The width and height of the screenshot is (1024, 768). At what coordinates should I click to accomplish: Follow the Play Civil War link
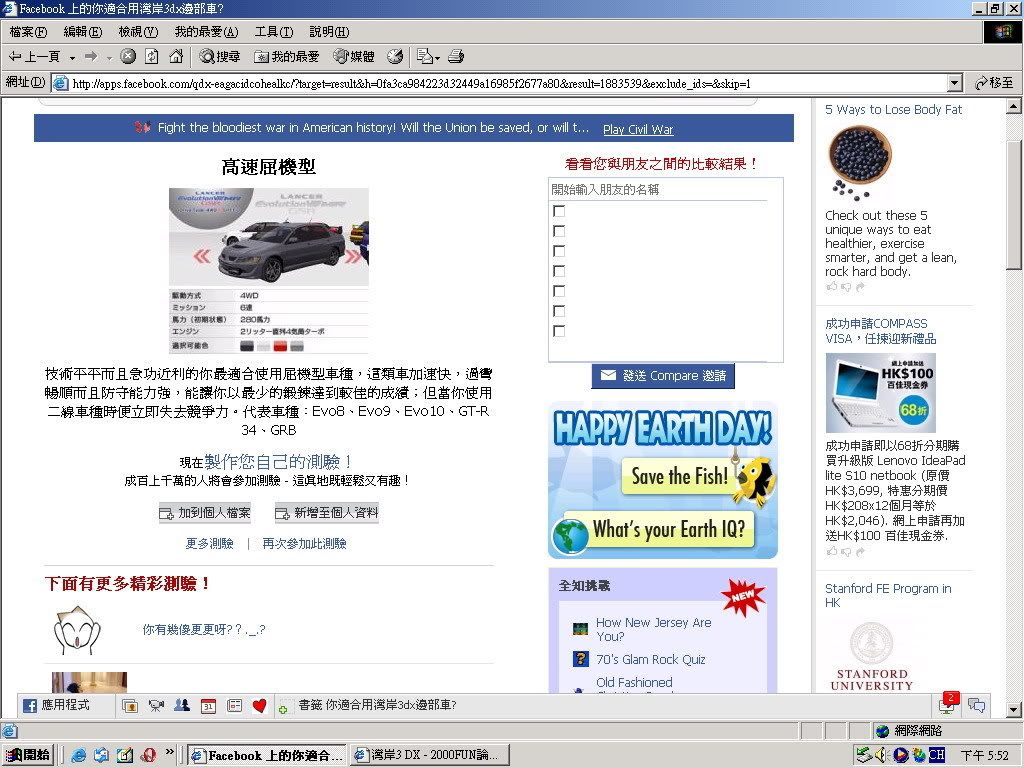(x=638, y=130)
